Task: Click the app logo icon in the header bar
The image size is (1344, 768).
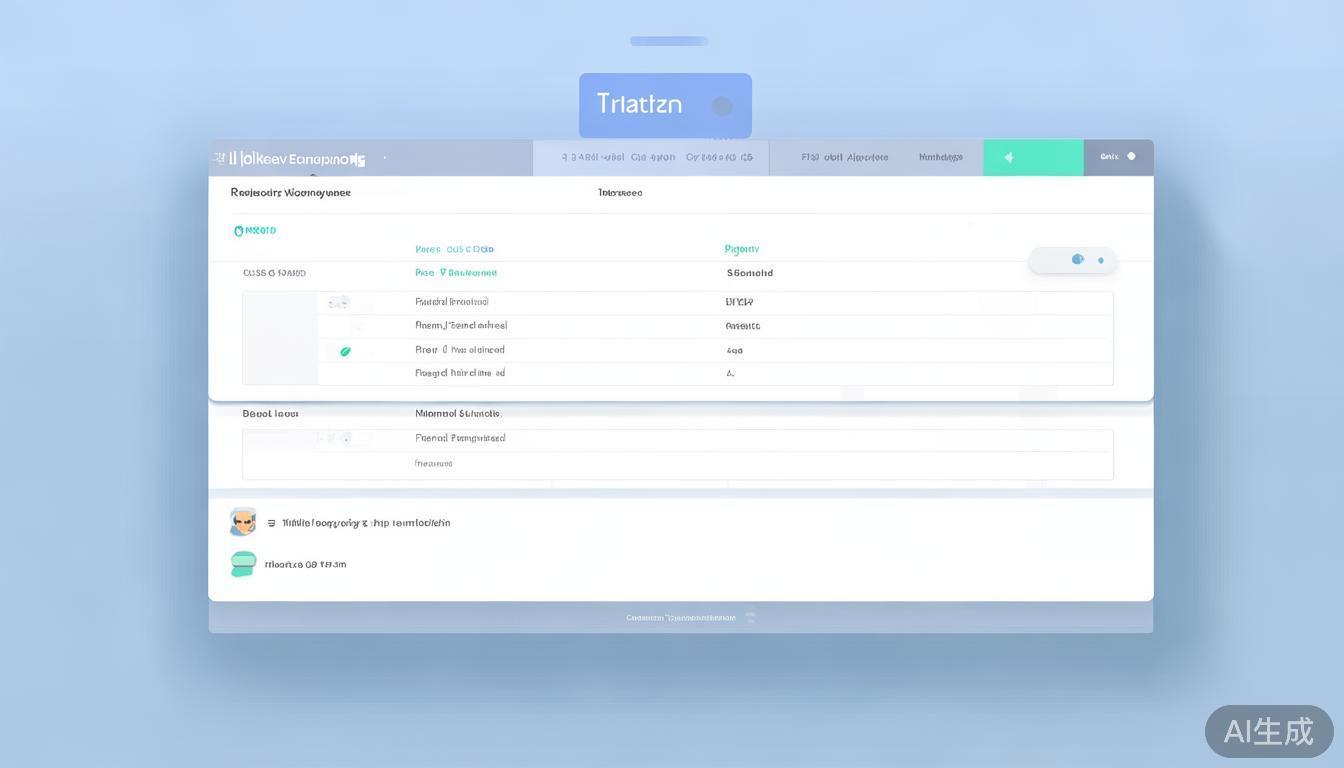Action: [221, 158]
